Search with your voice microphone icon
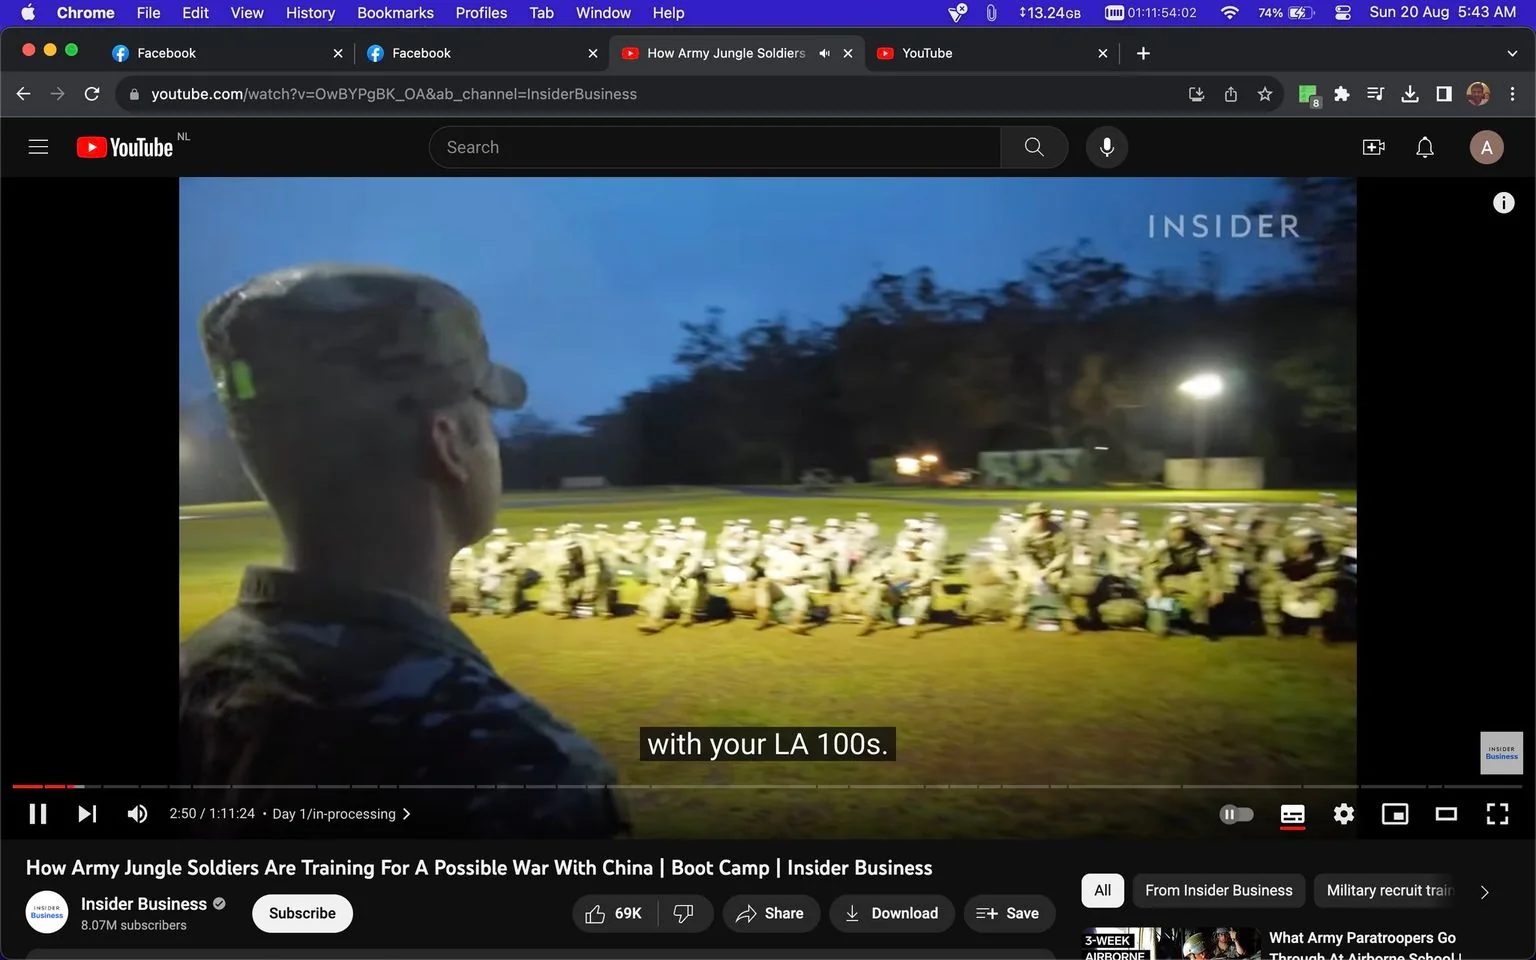 click(1107, 147)
